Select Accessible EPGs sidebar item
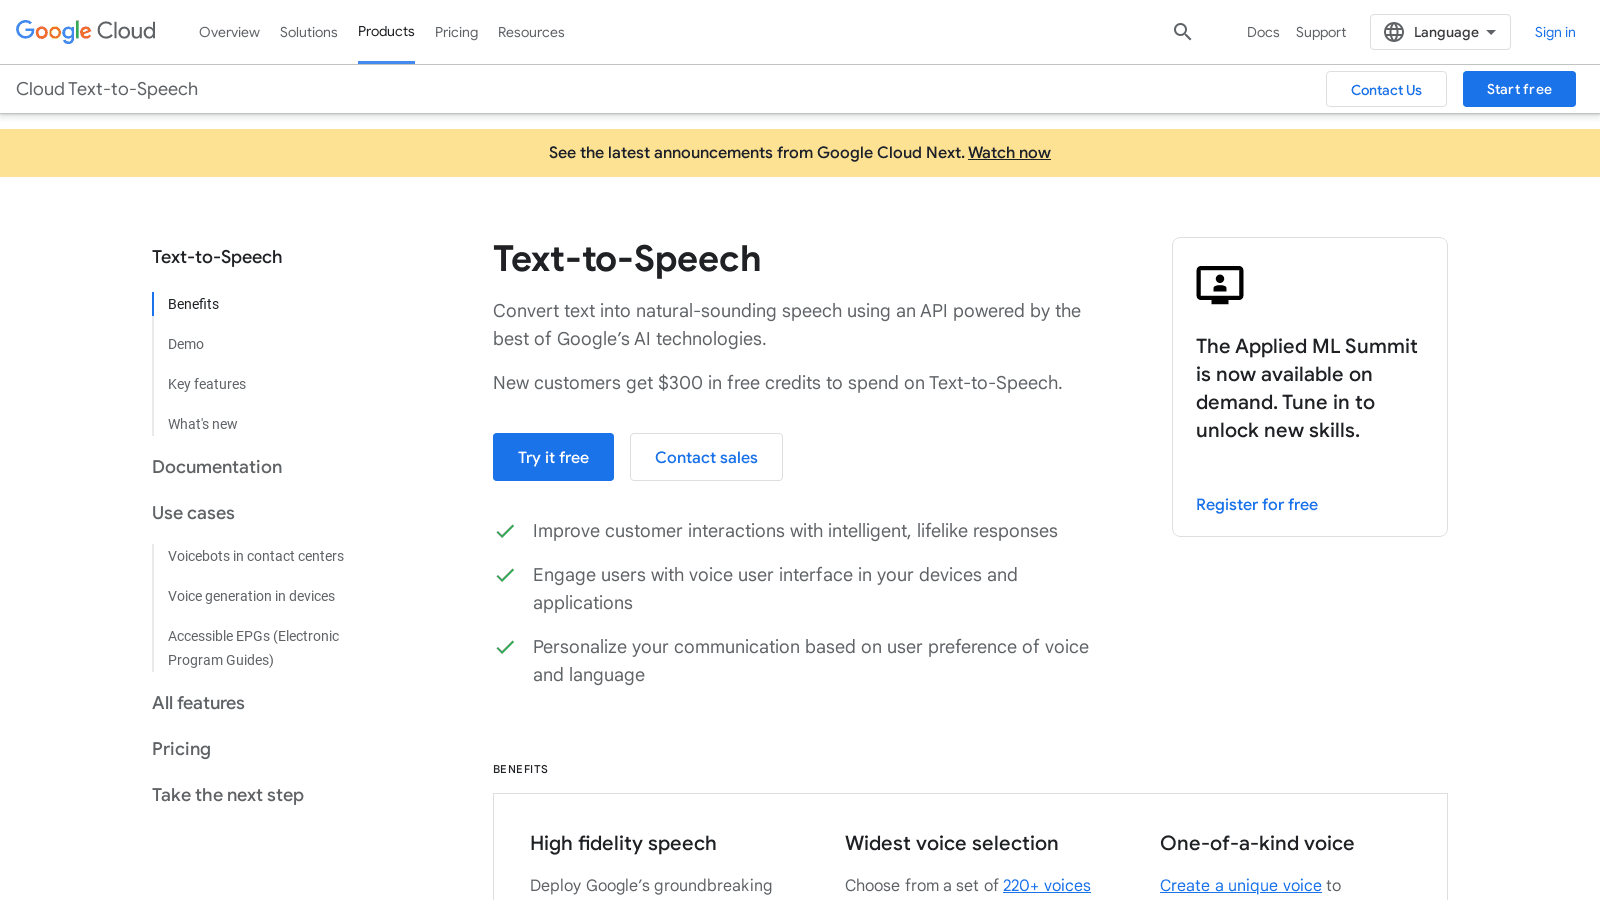The height and width of the screenshot is (900, 1600). 253,648
